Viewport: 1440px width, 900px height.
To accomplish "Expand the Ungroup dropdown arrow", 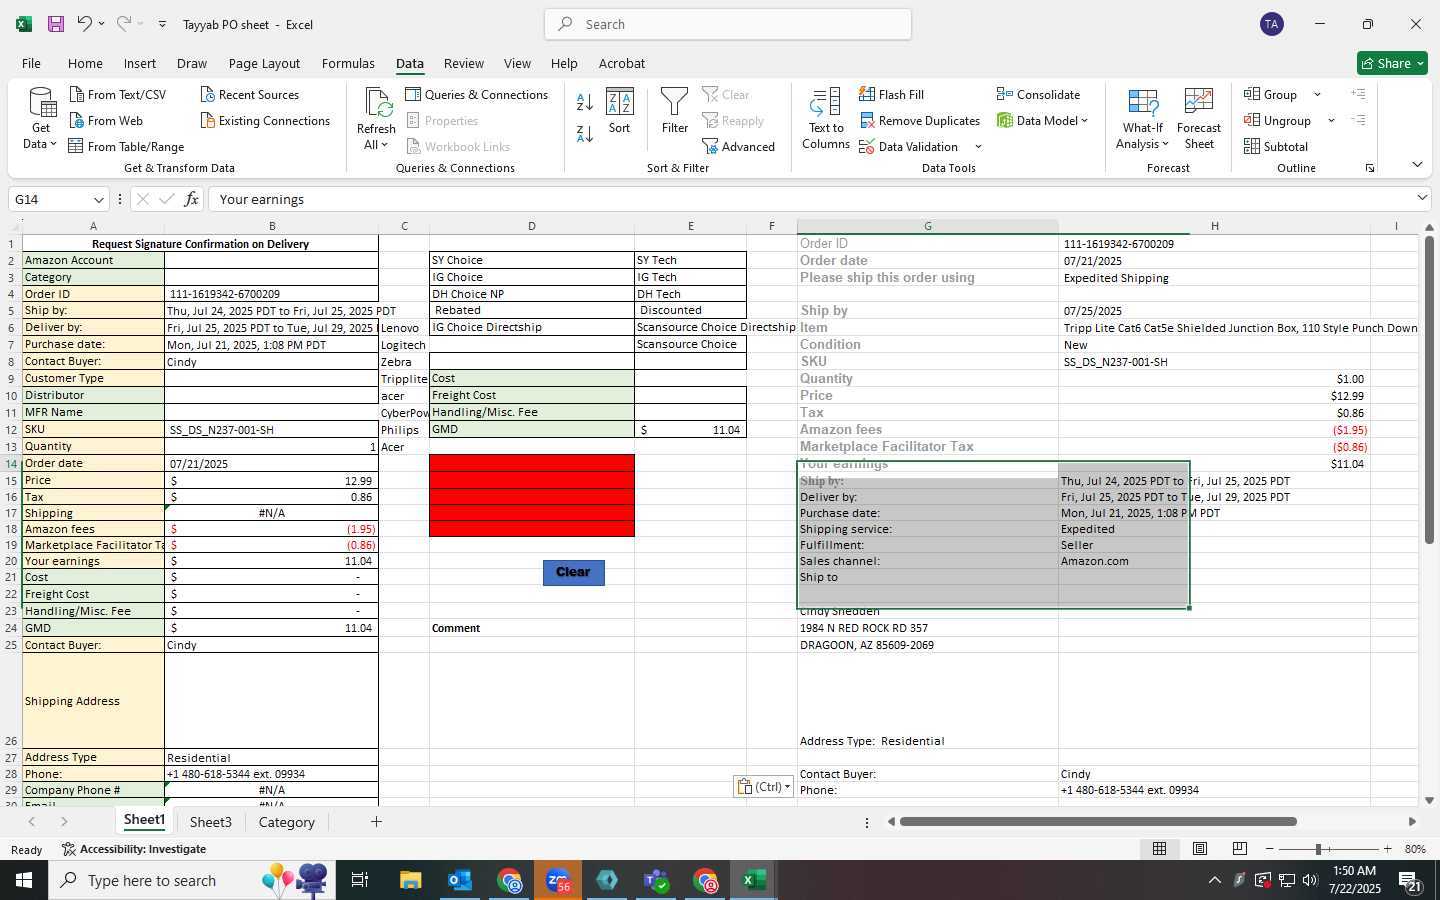I will [1331, 120].
